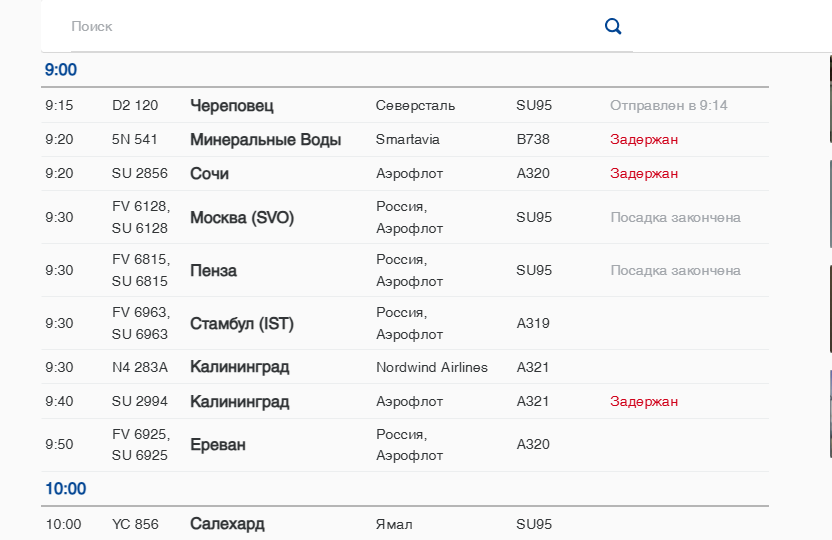Viewport: 832px width, 540px height.
Task: Open the Ереван flight FV 6925
Action: (x=218, y=445)
